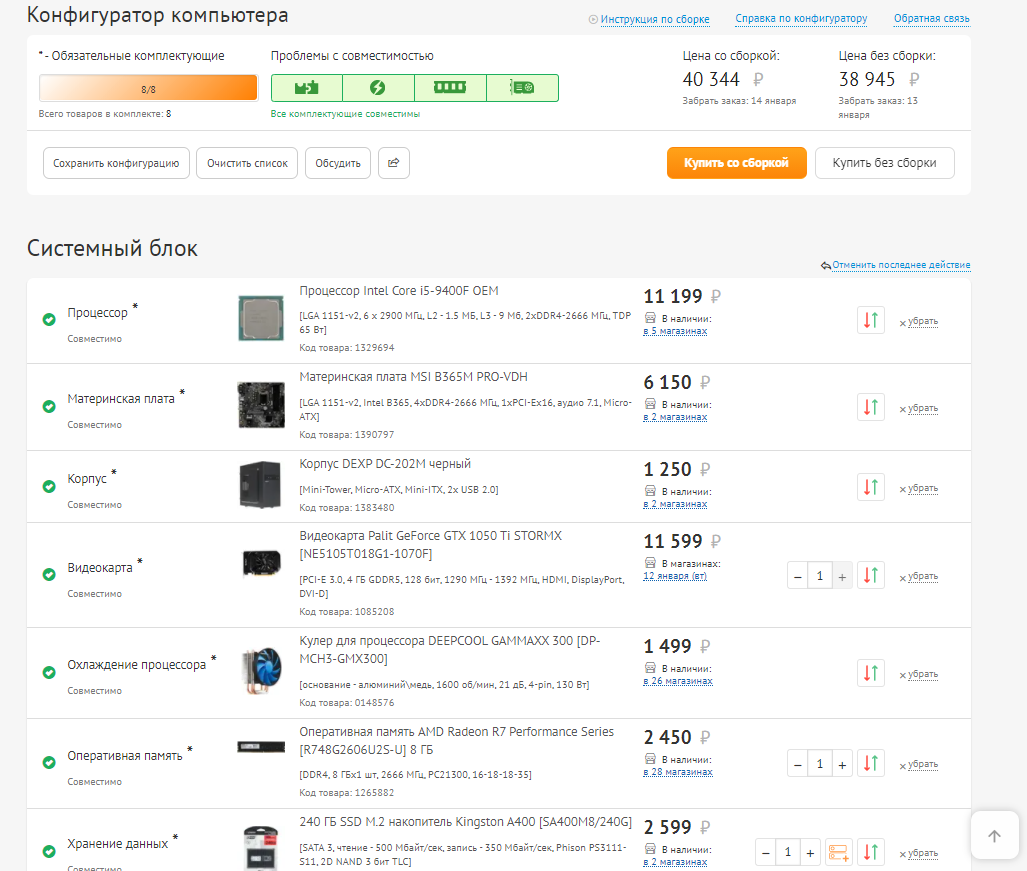Remove the DEXP case with убрать
The width and height of the screenshot is (1027, 871).
coord(922,488)
